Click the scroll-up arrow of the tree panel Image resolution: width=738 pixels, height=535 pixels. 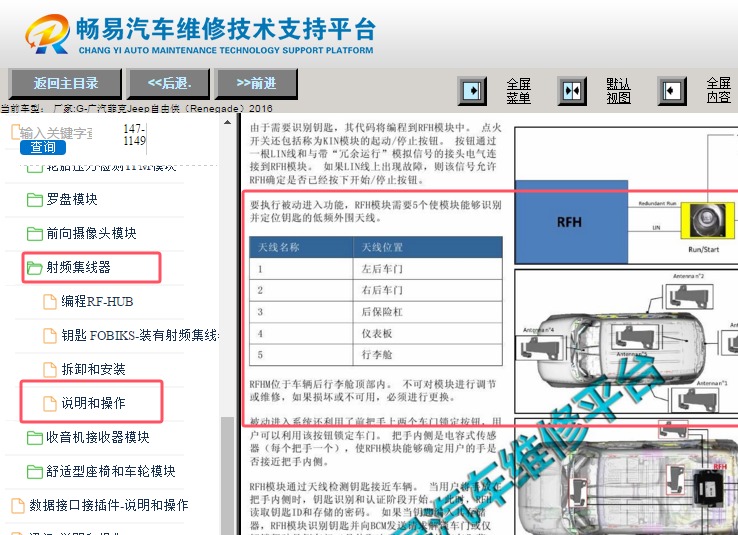(227, 122)
